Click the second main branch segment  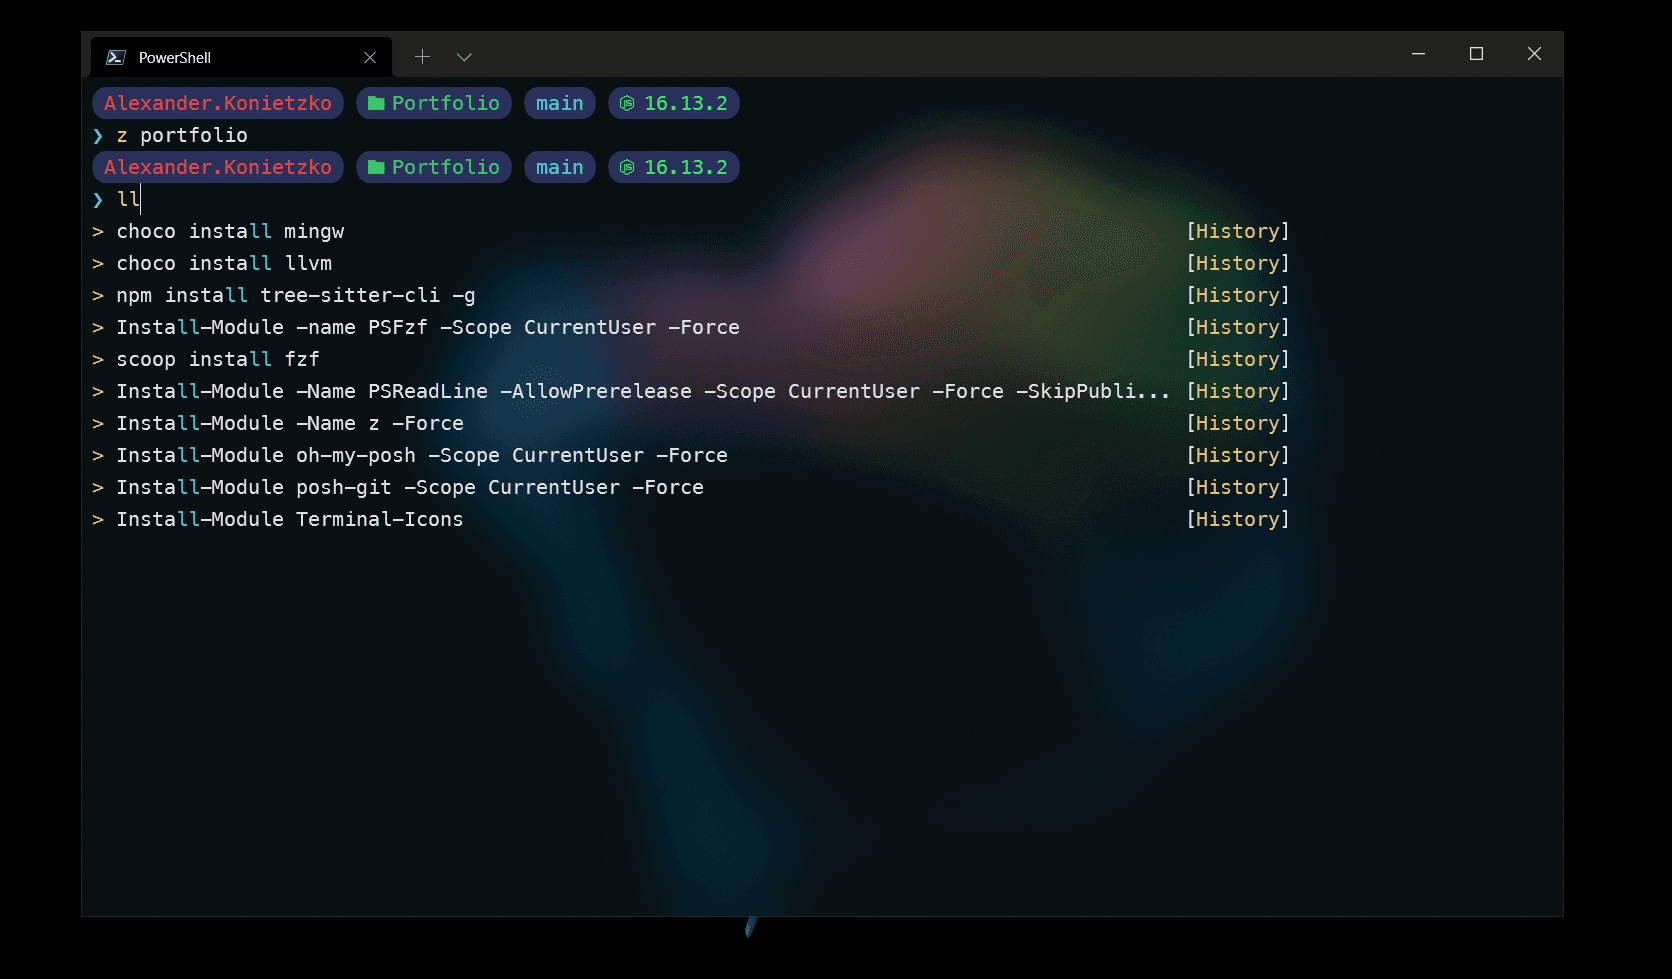click(x=560, y=167)
